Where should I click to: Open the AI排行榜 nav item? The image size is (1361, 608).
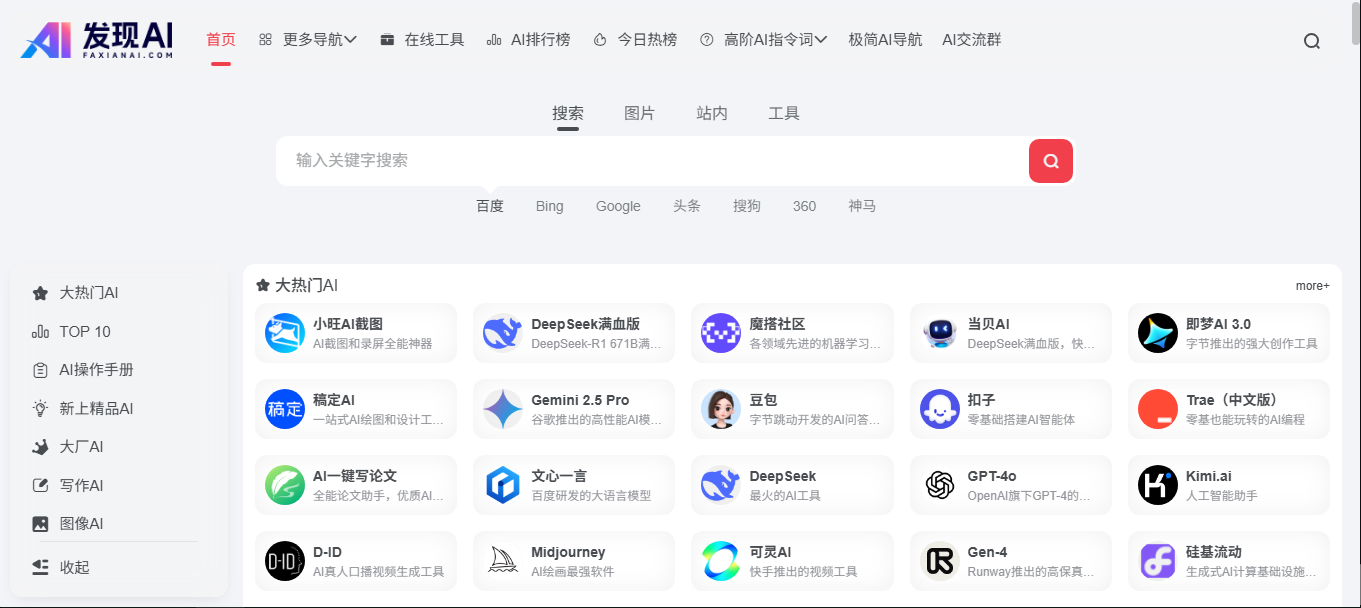click(528, 40)
